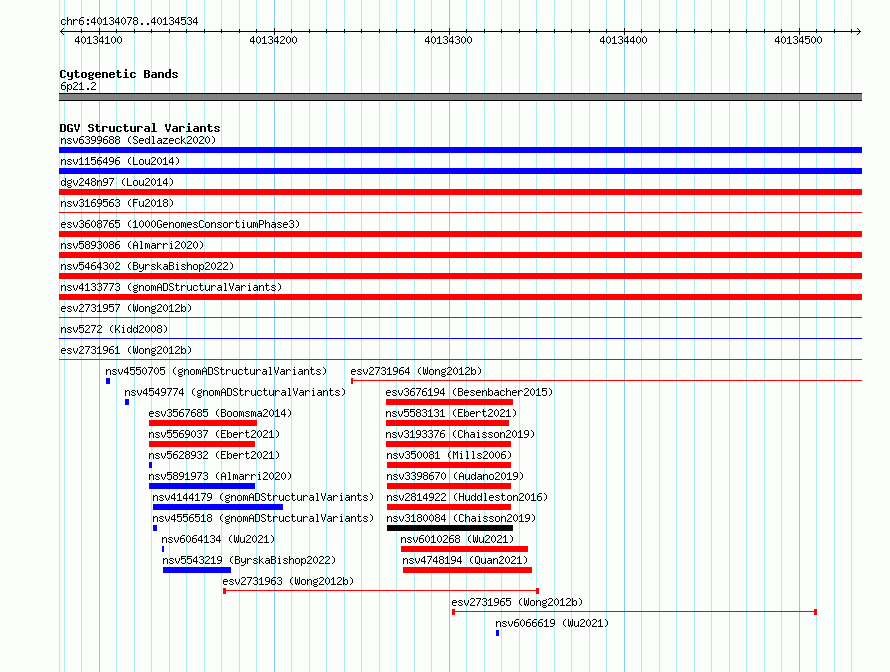Viewport: 890px width, 672px height.
Task: Open nsv3193376 (Chaisson2019) label
Action: point(460,434)
